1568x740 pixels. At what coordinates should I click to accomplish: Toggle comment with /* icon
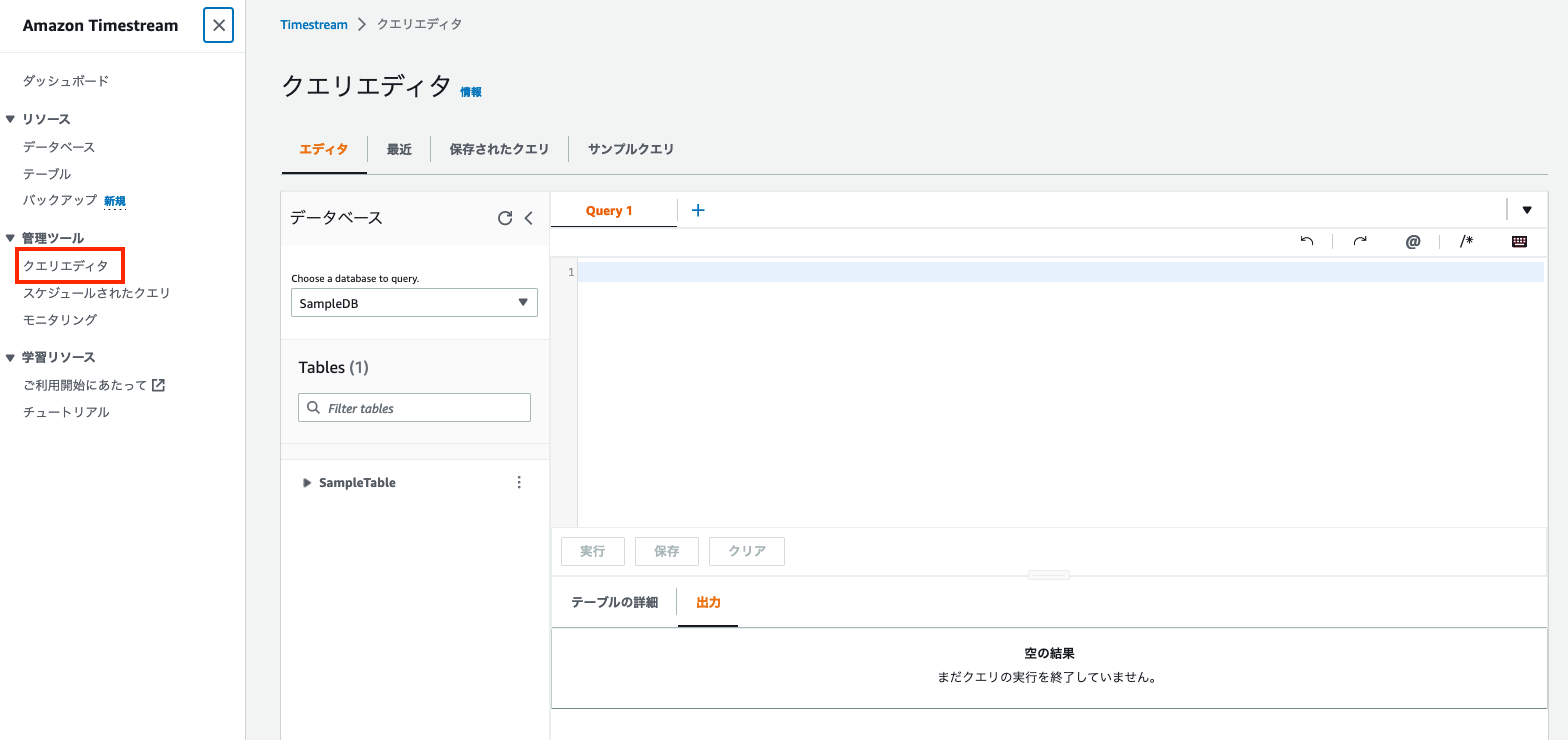1466,241
